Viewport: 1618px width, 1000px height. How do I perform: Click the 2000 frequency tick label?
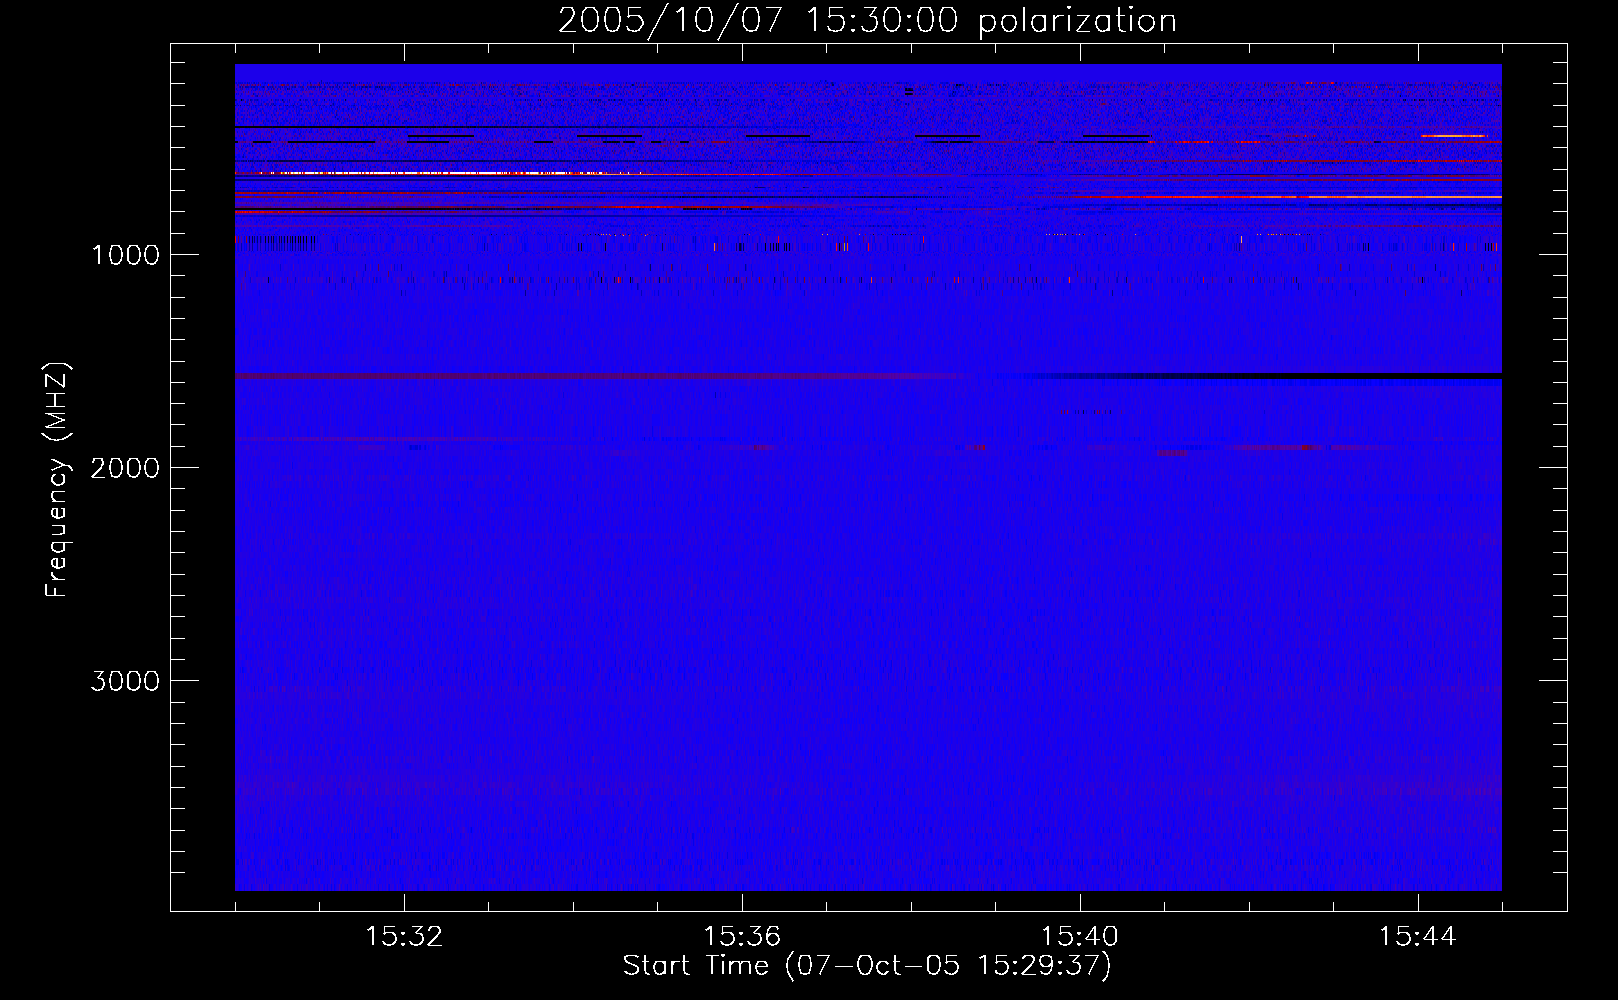tap(125, 468)
